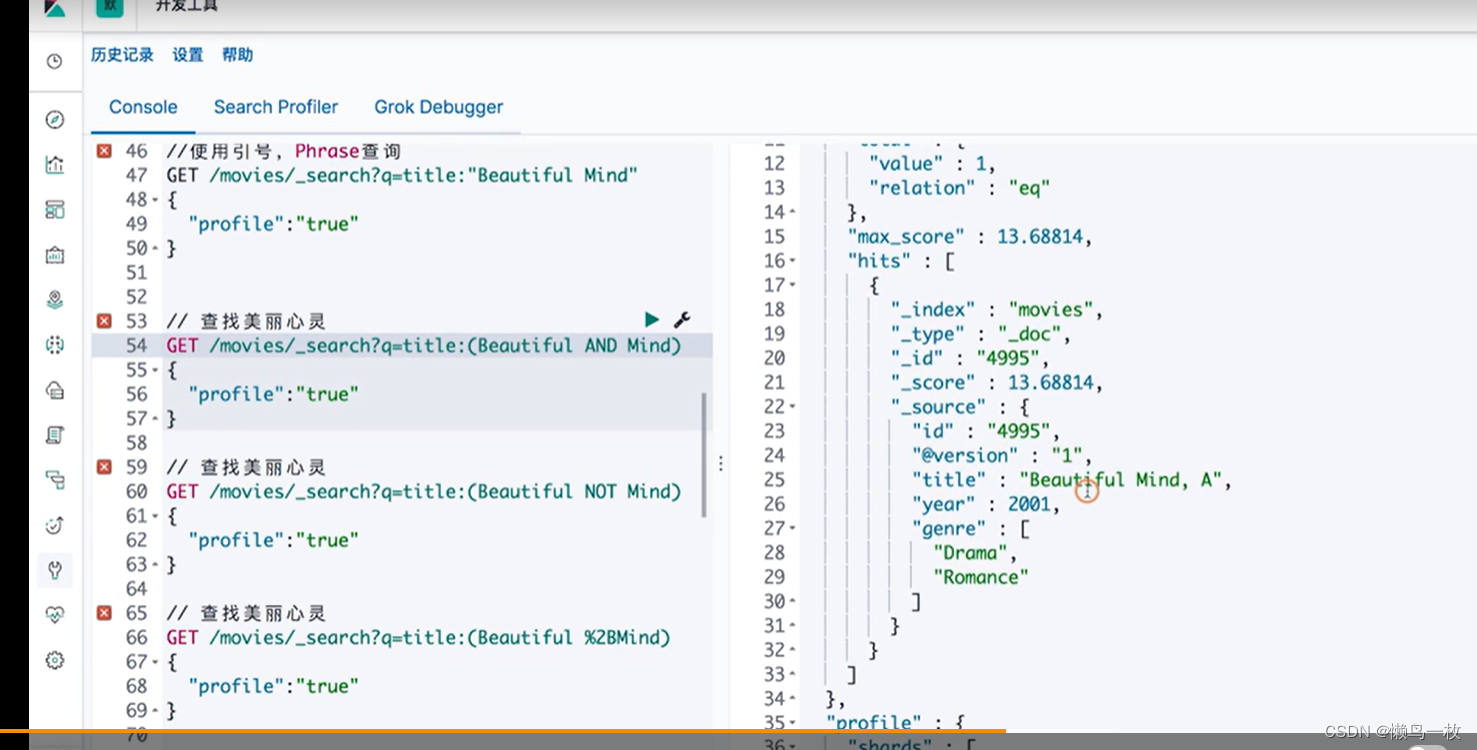
Task: Click the "_type" : "_doc" response line
Action: [981, 334]
